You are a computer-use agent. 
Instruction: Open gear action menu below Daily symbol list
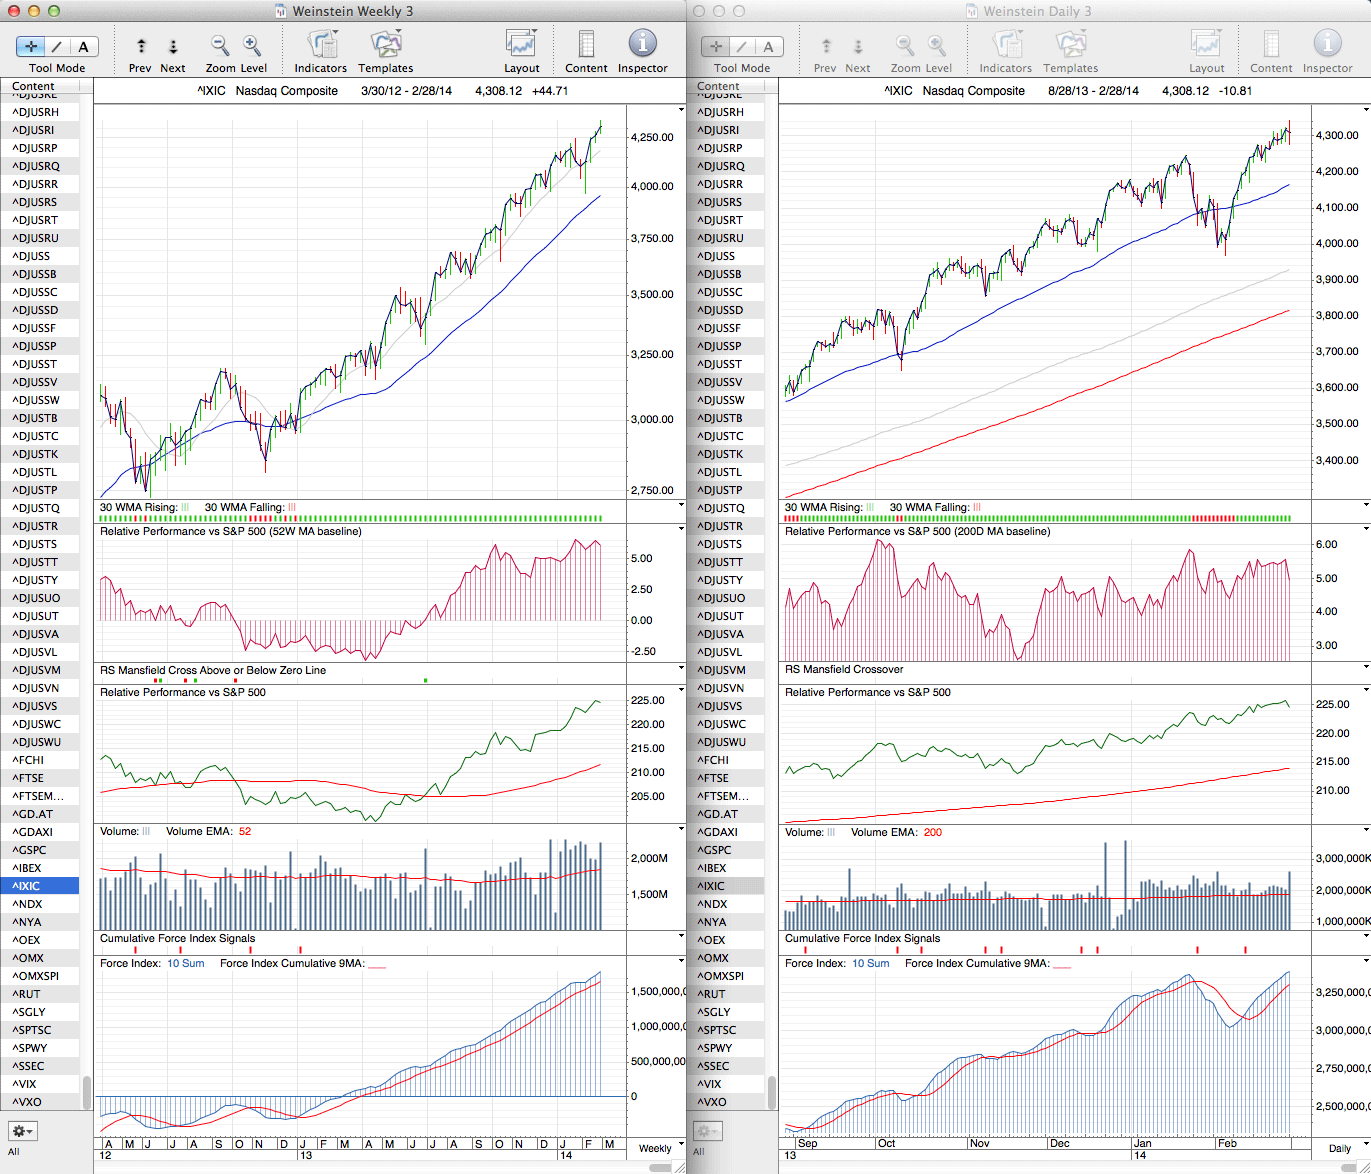pyautogui.click(x=707, y=1131)
